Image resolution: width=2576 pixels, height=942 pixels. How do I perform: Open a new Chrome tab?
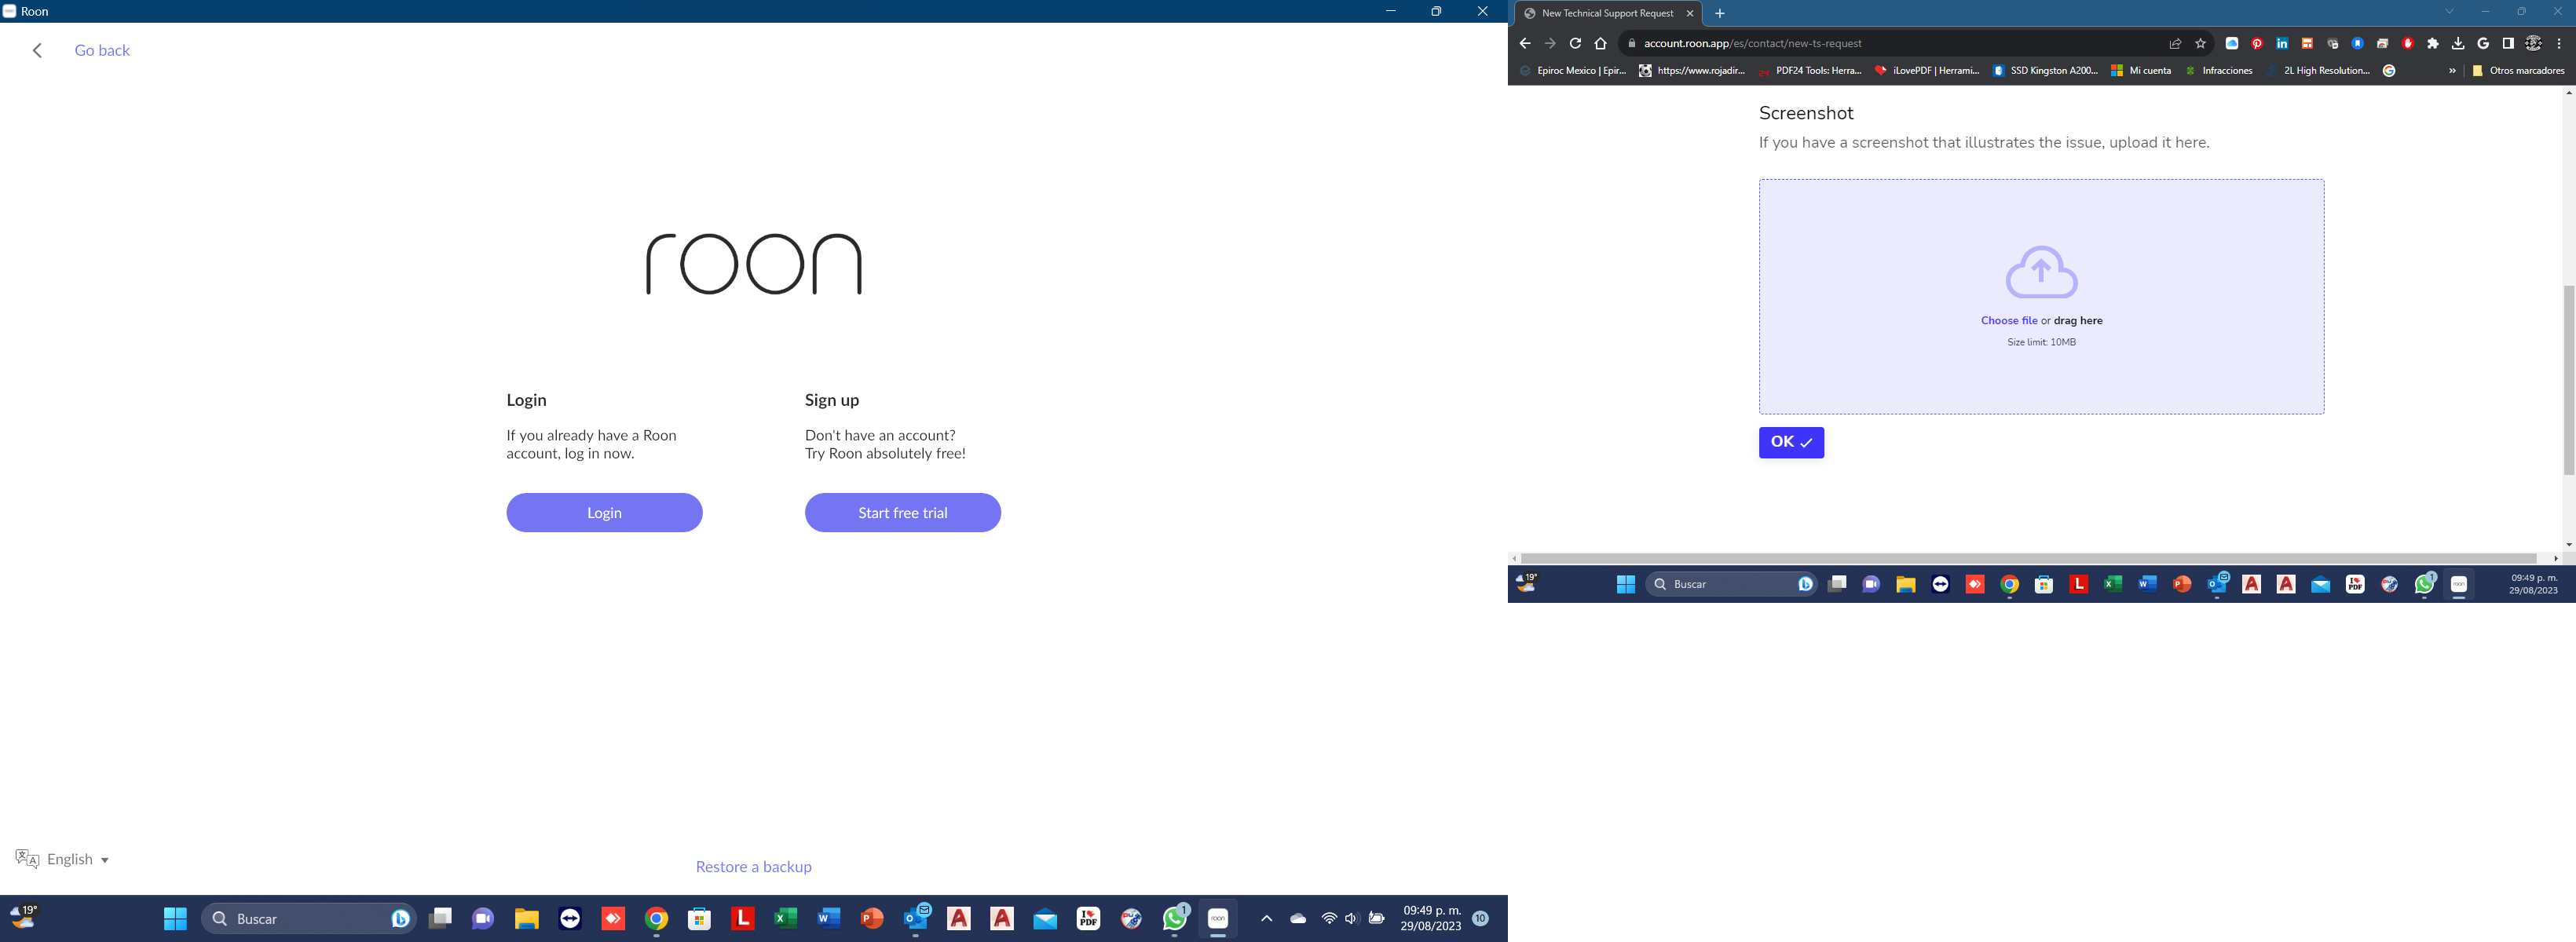[1720, 13]
